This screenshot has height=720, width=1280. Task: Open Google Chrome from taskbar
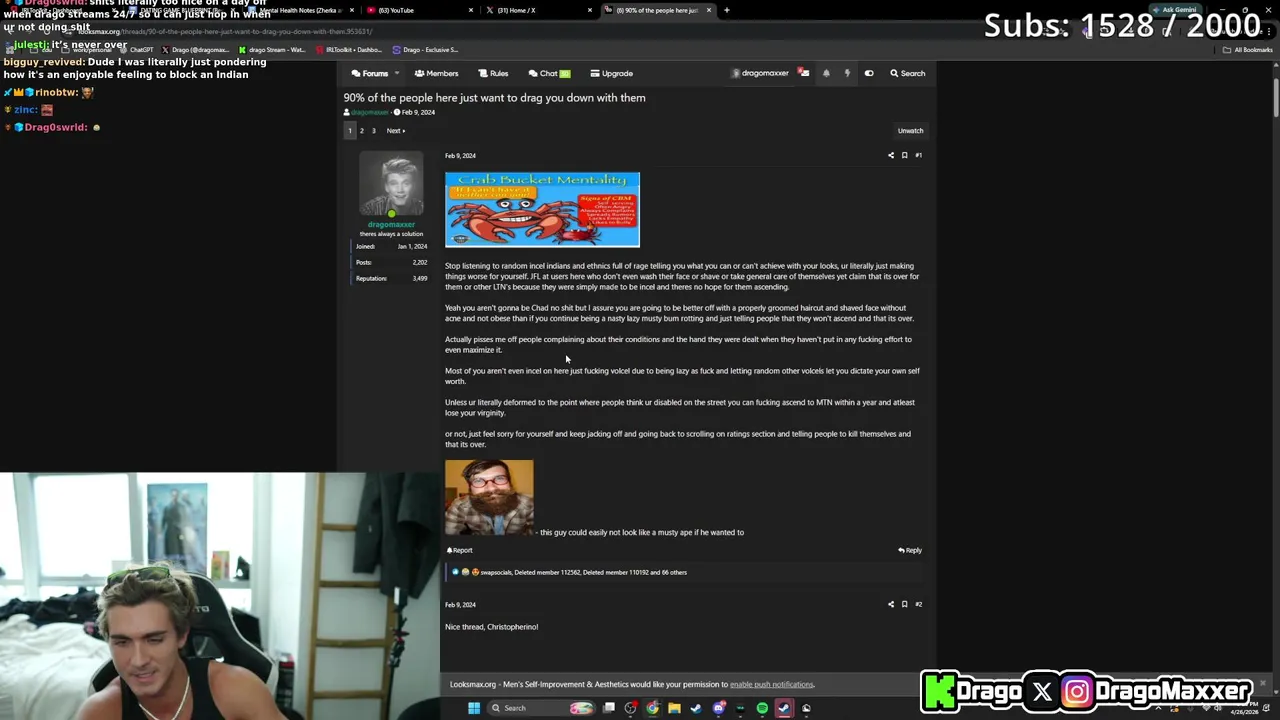point(652,708)
